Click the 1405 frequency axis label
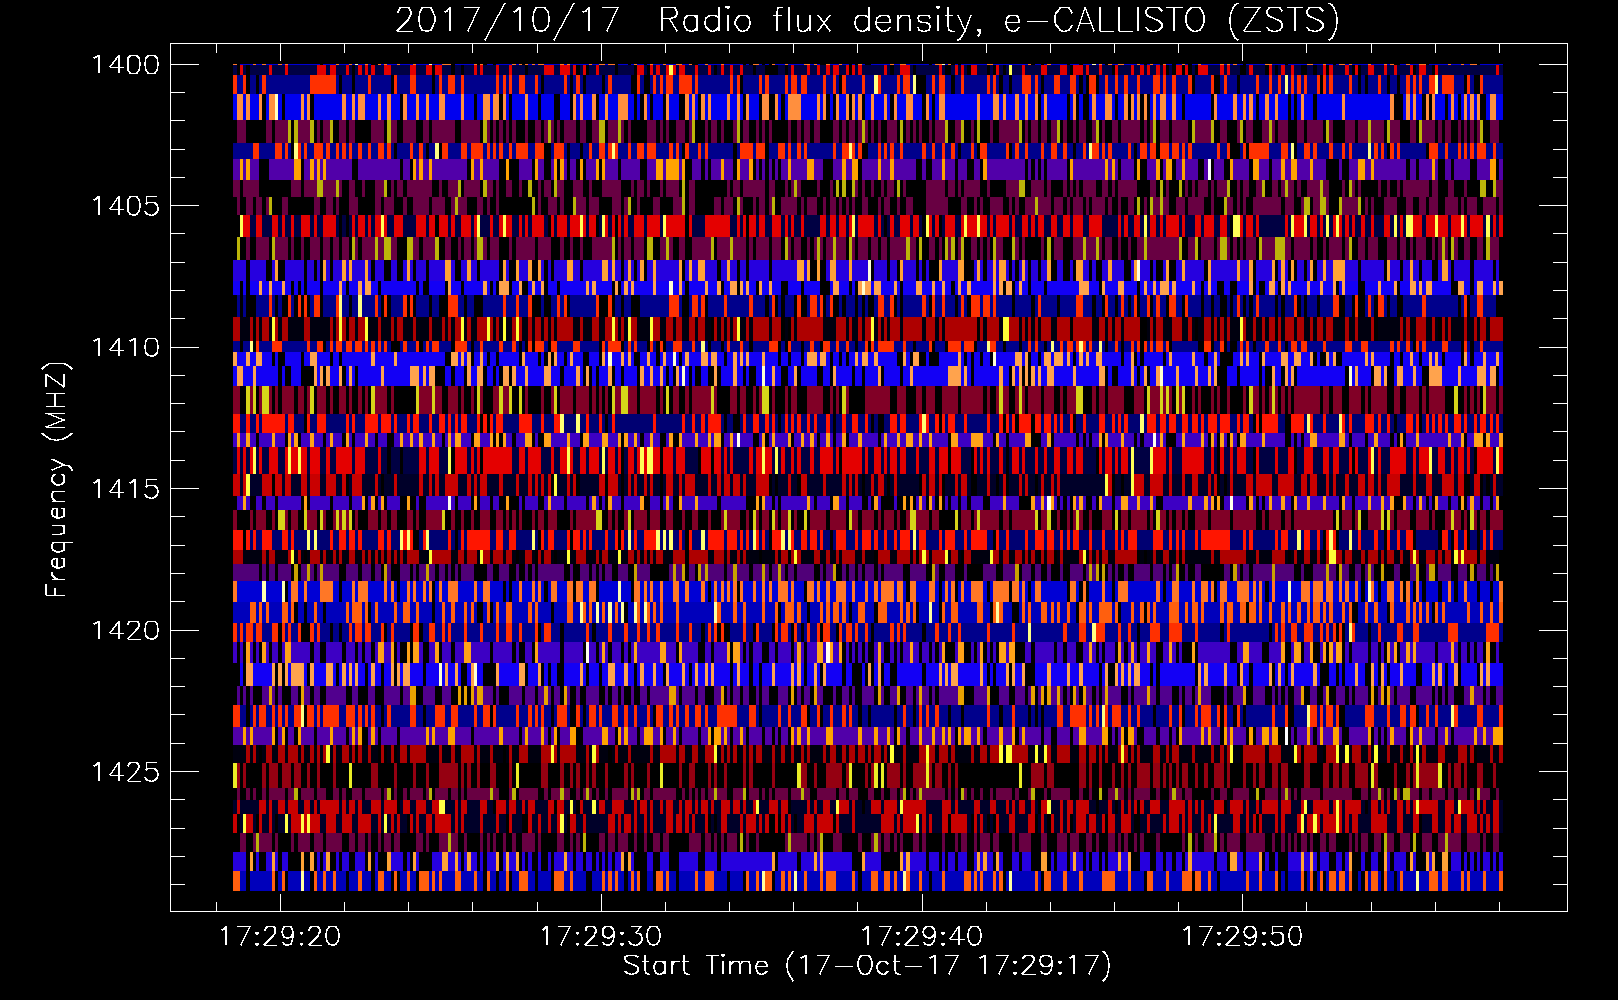 125,206
